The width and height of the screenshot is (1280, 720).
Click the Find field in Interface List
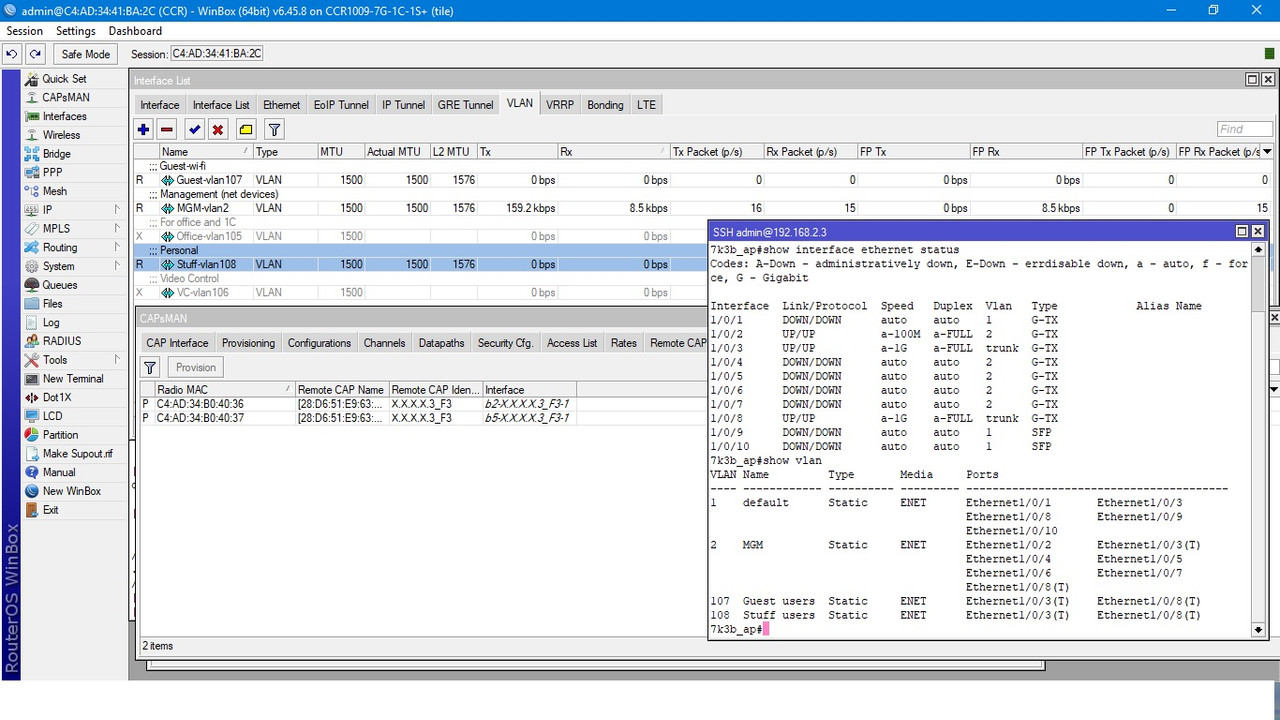[x=1244, y=129]
